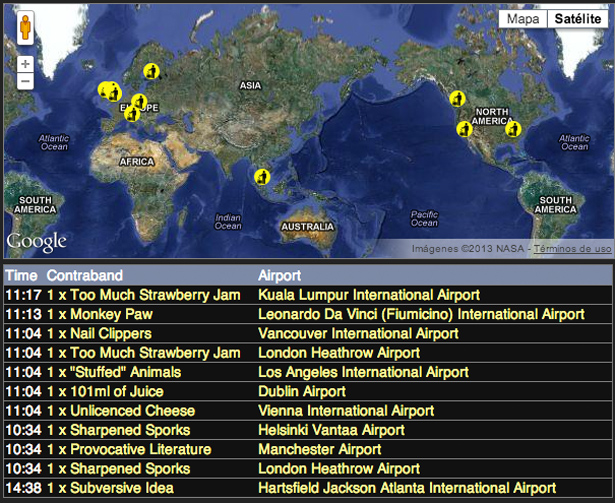The height and width of the screenshot is (503, 615).
Task: Open Términos de uso link
Action: (x=572, y=248)
